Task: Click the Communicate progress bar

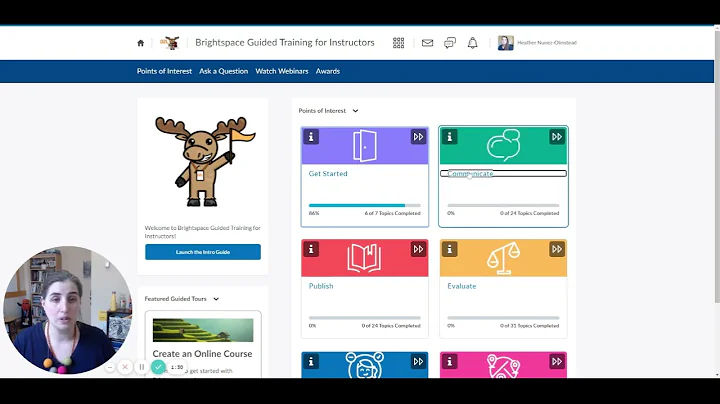Action: tap(503, 206)
